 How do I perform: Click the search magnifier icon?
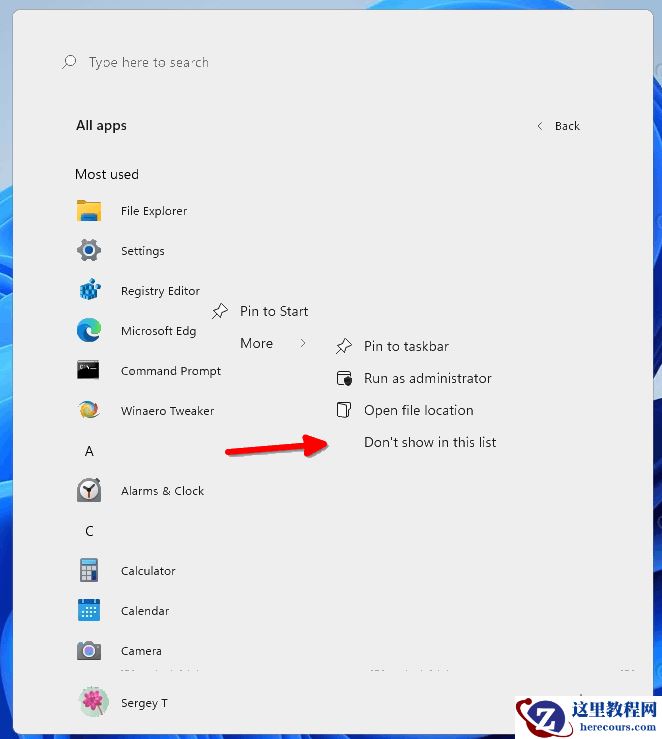pos(69,62)
